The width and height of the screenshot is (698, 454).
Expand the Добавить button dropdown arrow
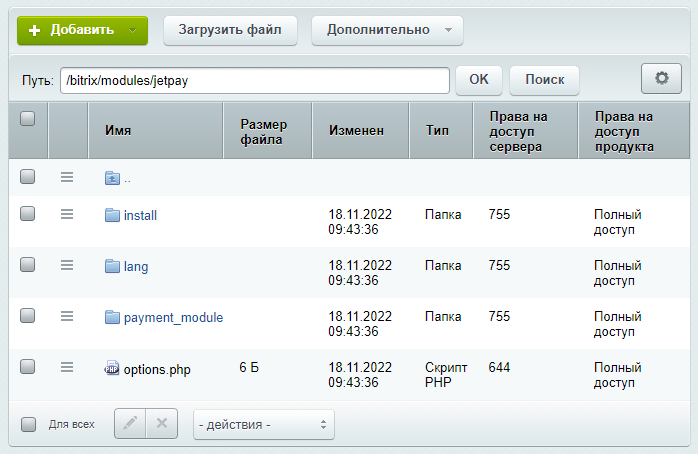click(134, 30)
